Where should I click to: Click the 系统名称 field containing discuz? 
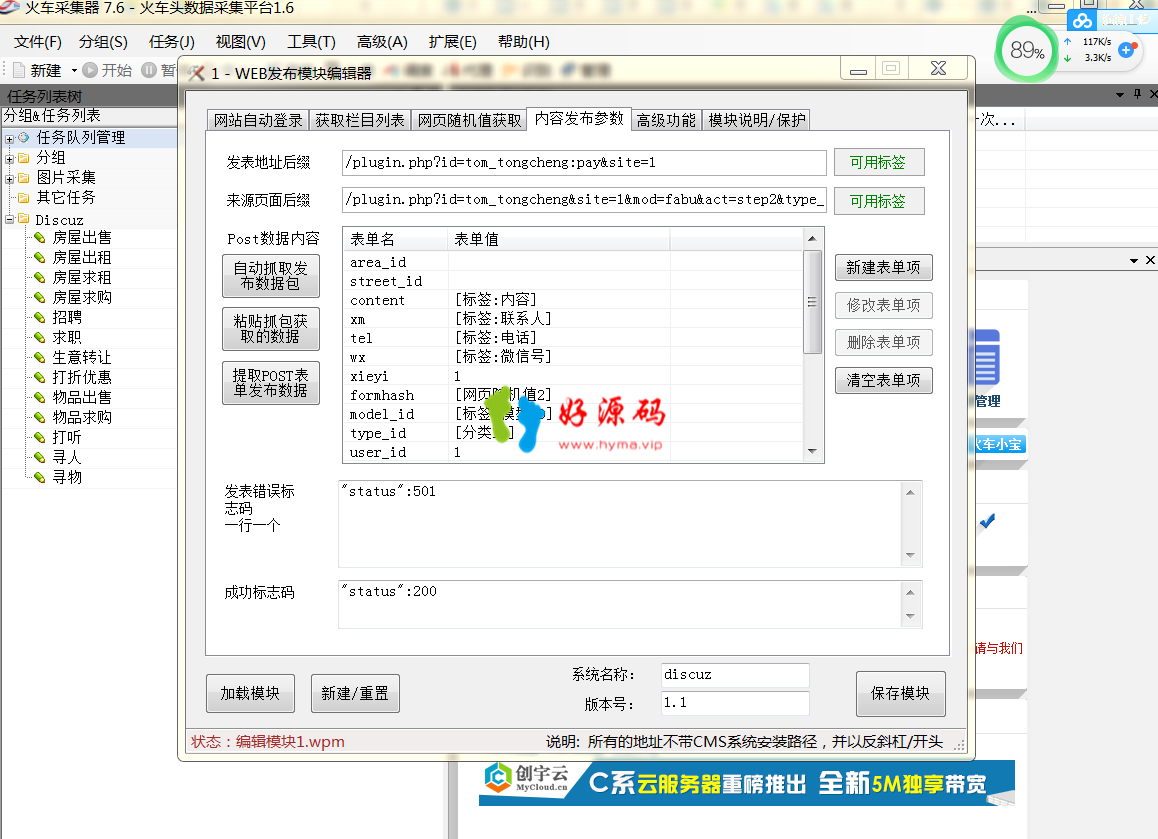tap(735, 675)
